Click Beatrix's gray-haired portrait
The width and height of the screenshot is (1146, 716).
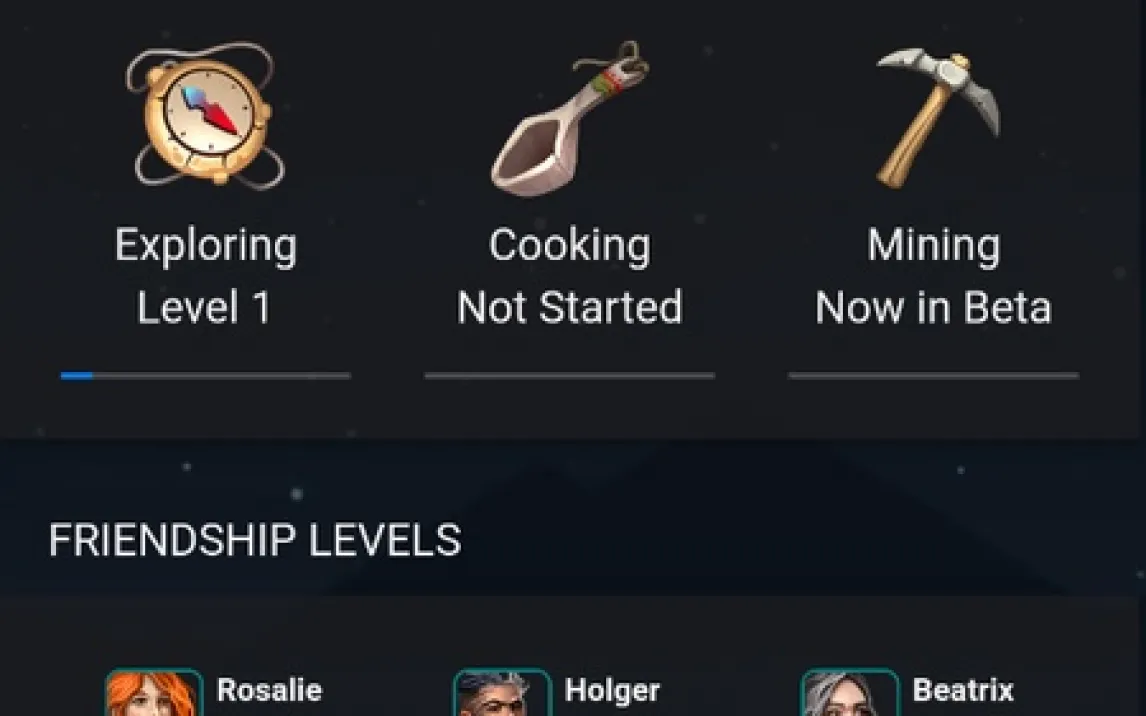(x=850, y=693)
